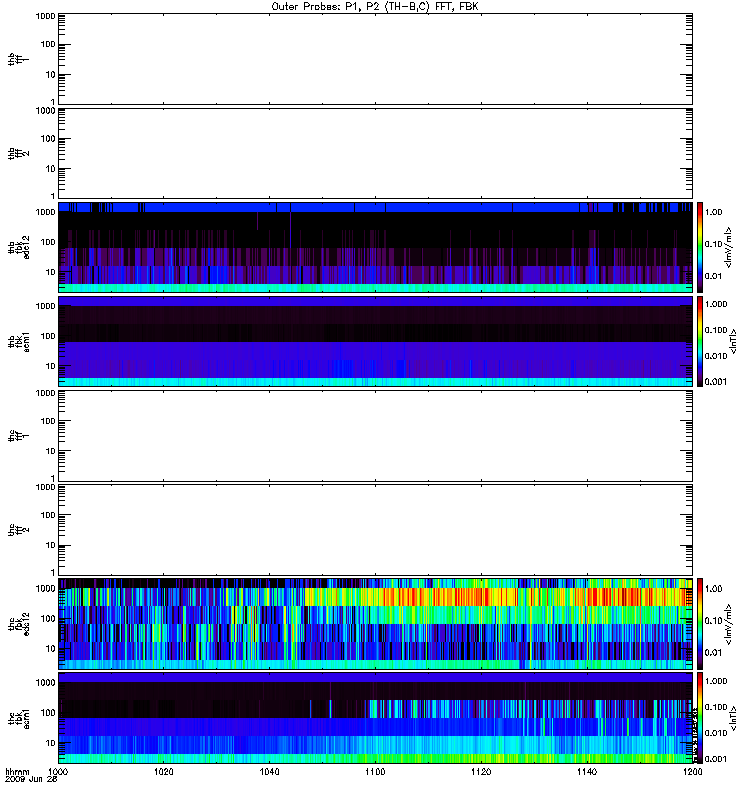Click inside the thc fbk scm1 spectrogram
Screen dimensions: 750x800
click(375, 718)
